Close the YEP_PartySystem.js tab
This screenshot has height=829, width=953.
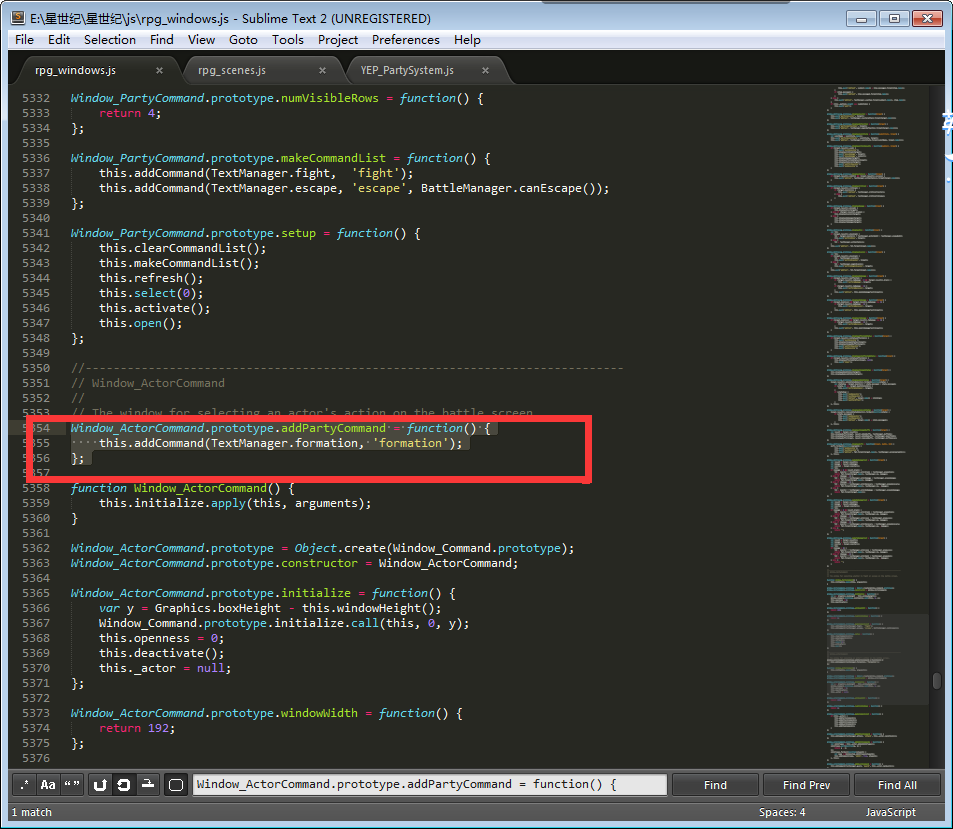485,71
